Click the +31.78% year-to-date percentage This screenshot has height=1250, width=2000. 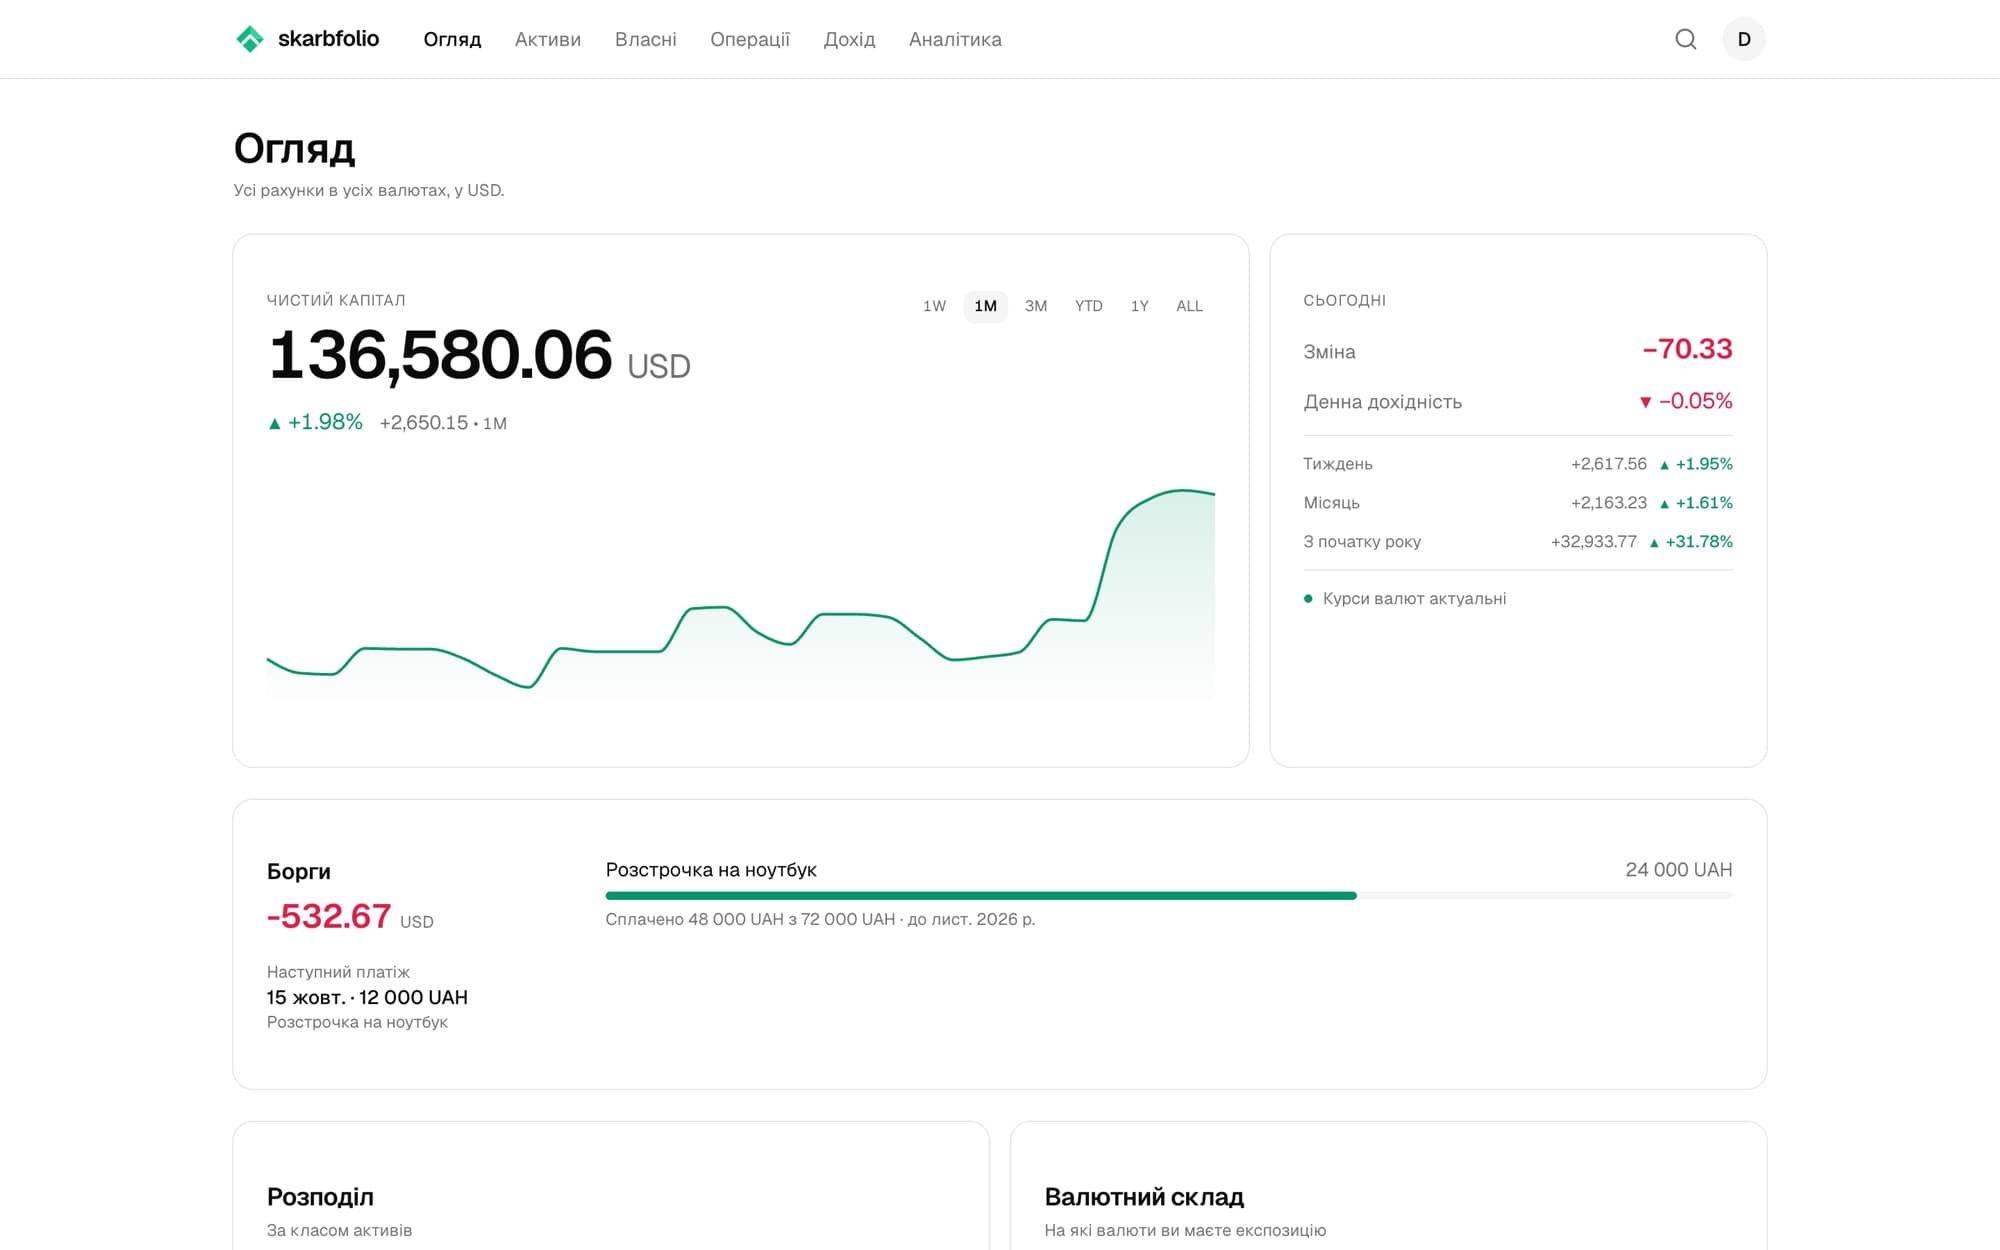[1699, 542]
